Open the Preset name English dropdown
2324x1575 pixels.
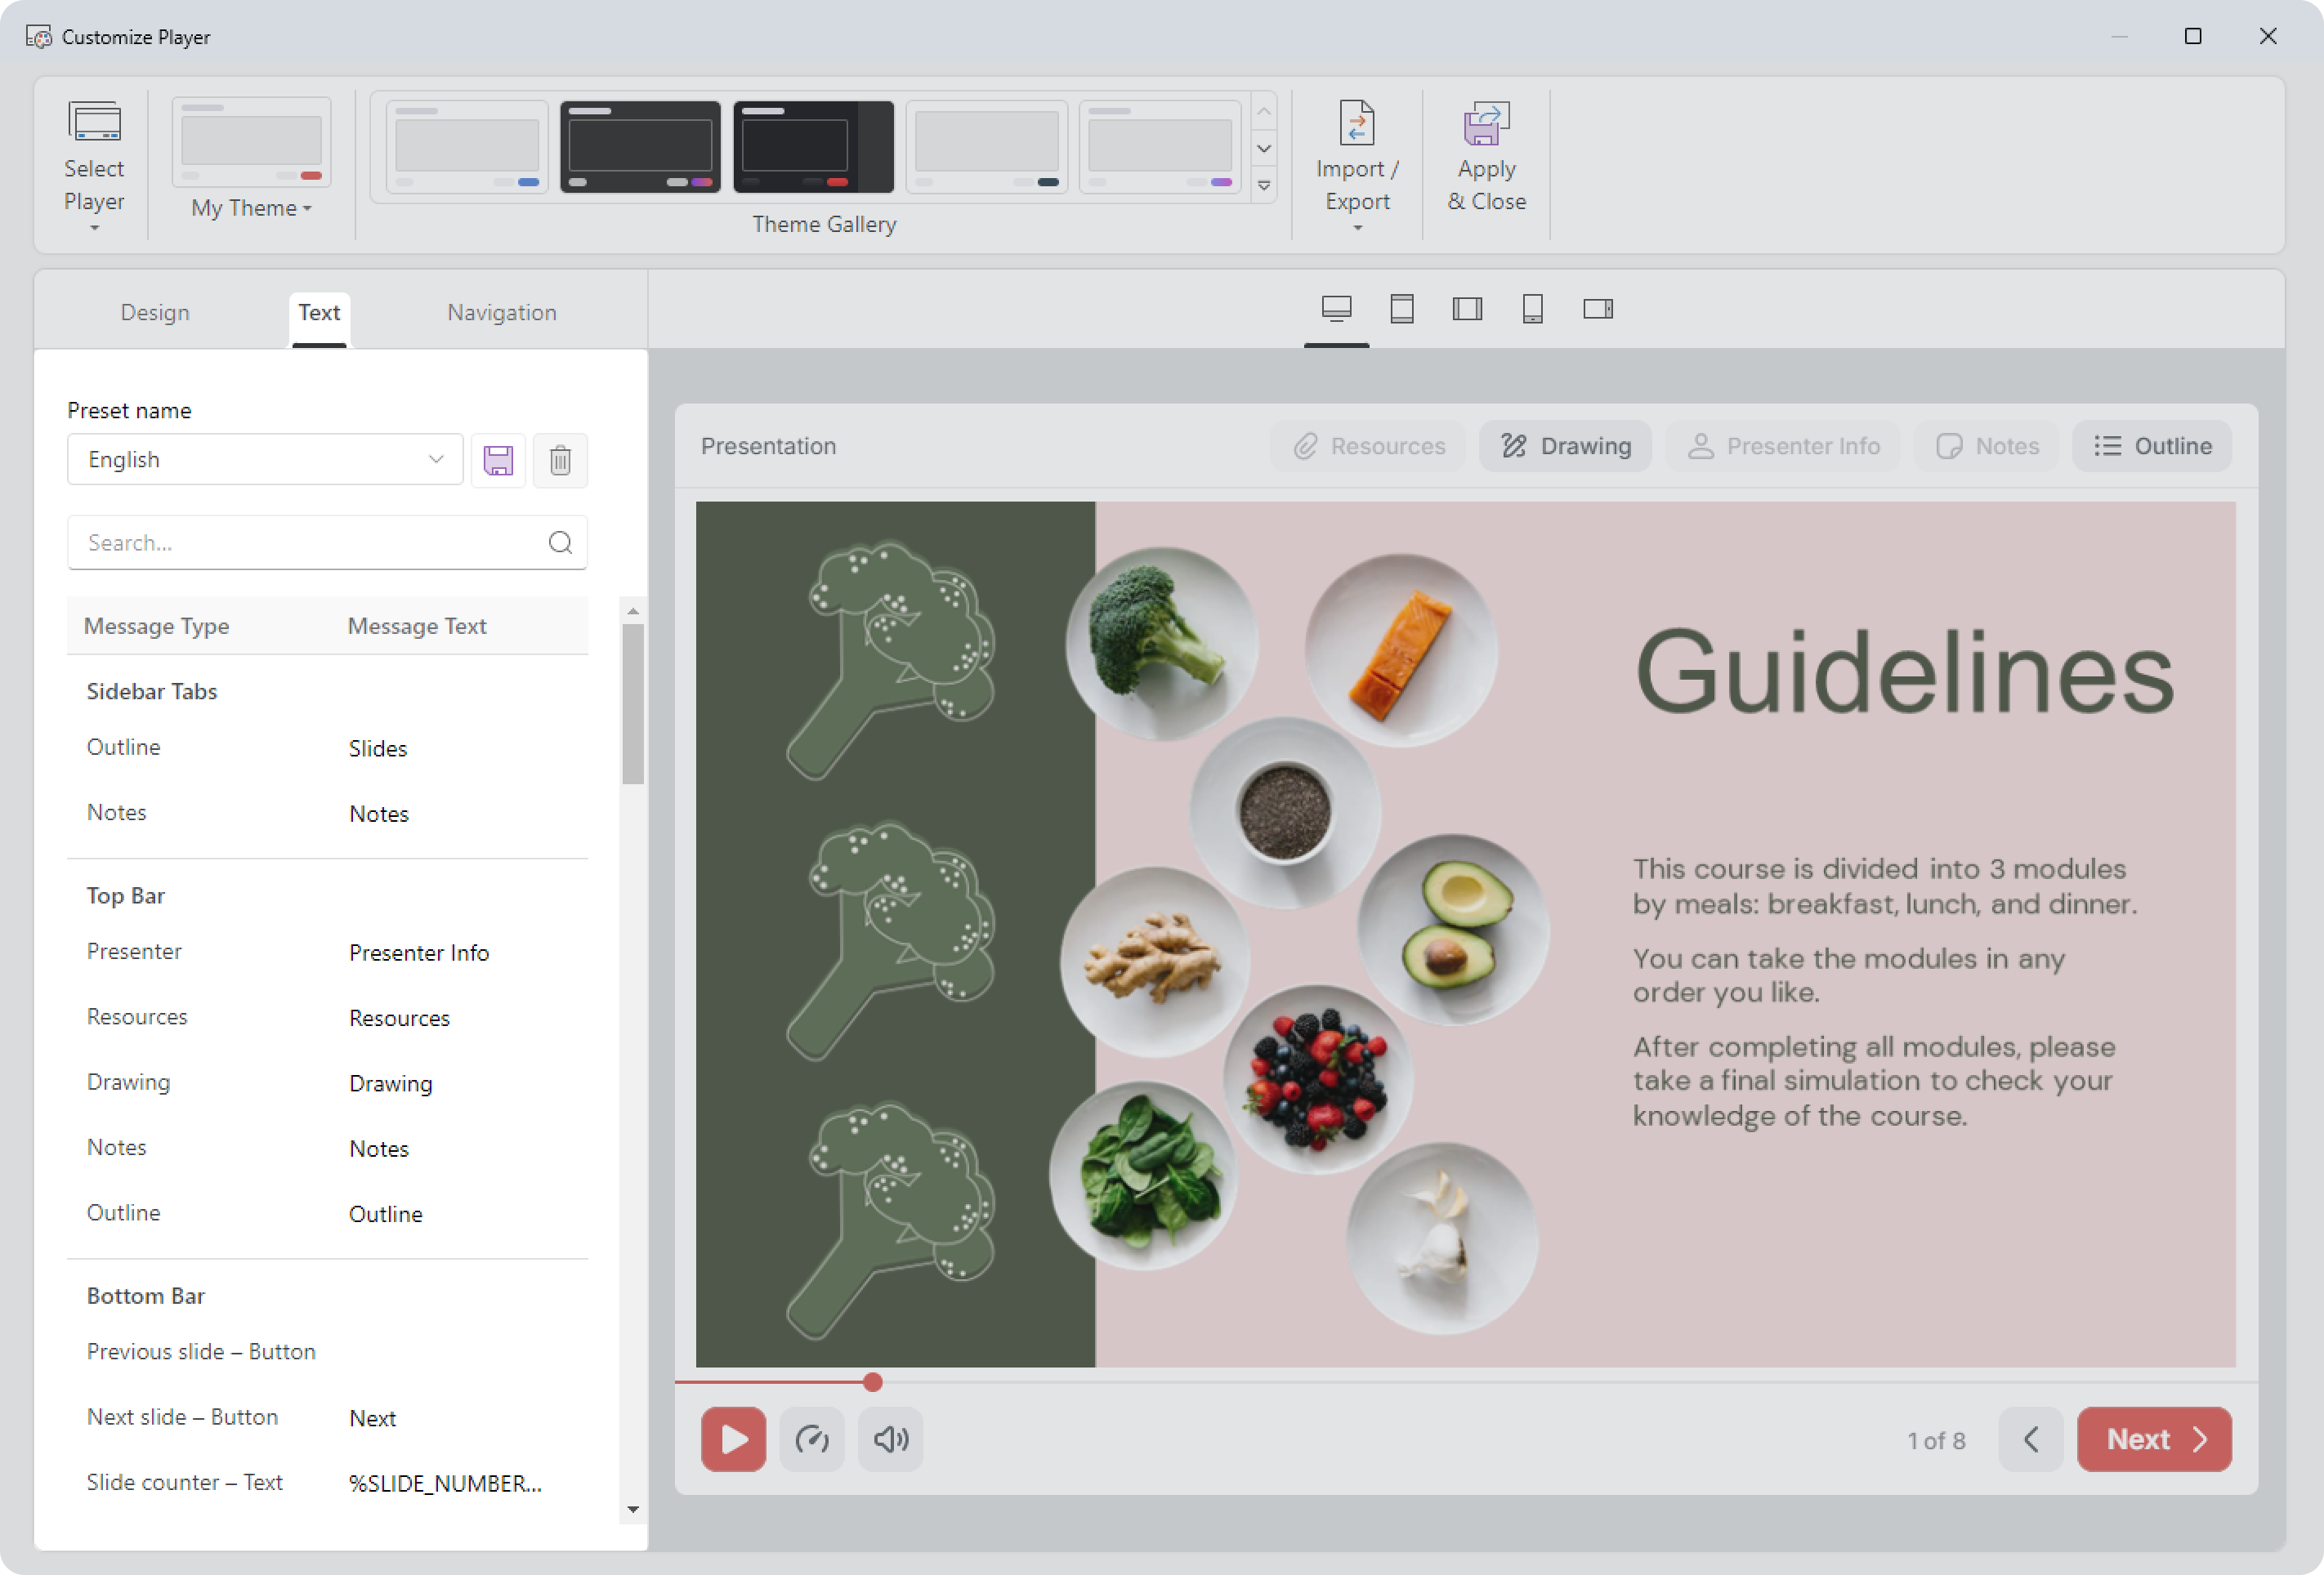[265, 460]
